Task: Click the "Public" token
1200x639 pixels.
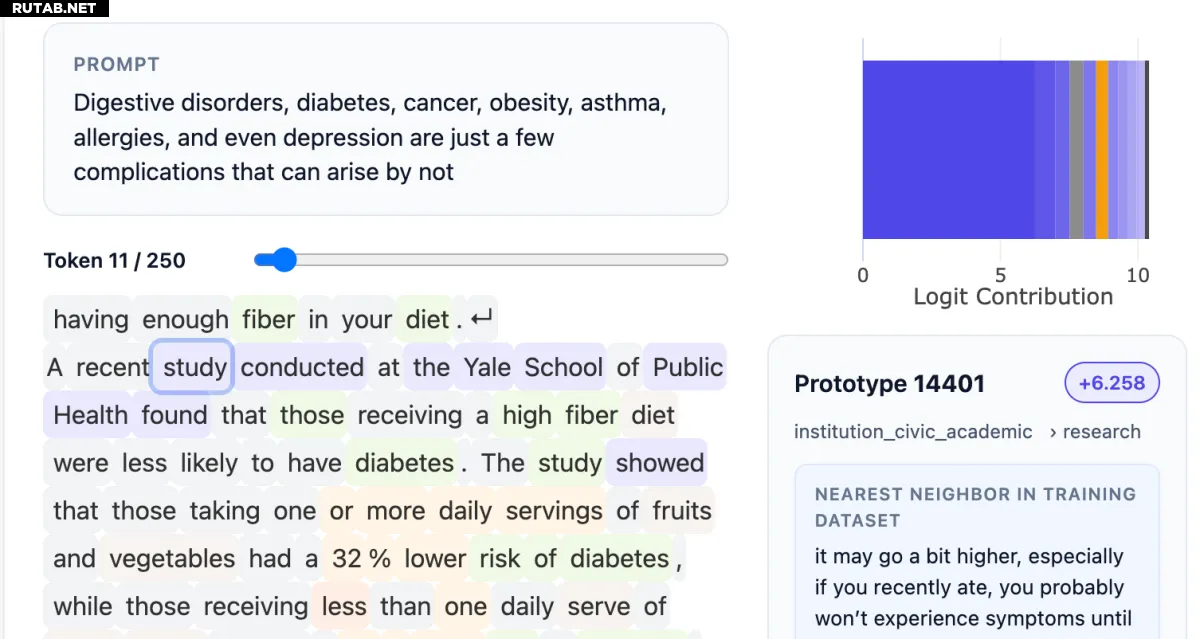Action: click(x=687, y=367)
